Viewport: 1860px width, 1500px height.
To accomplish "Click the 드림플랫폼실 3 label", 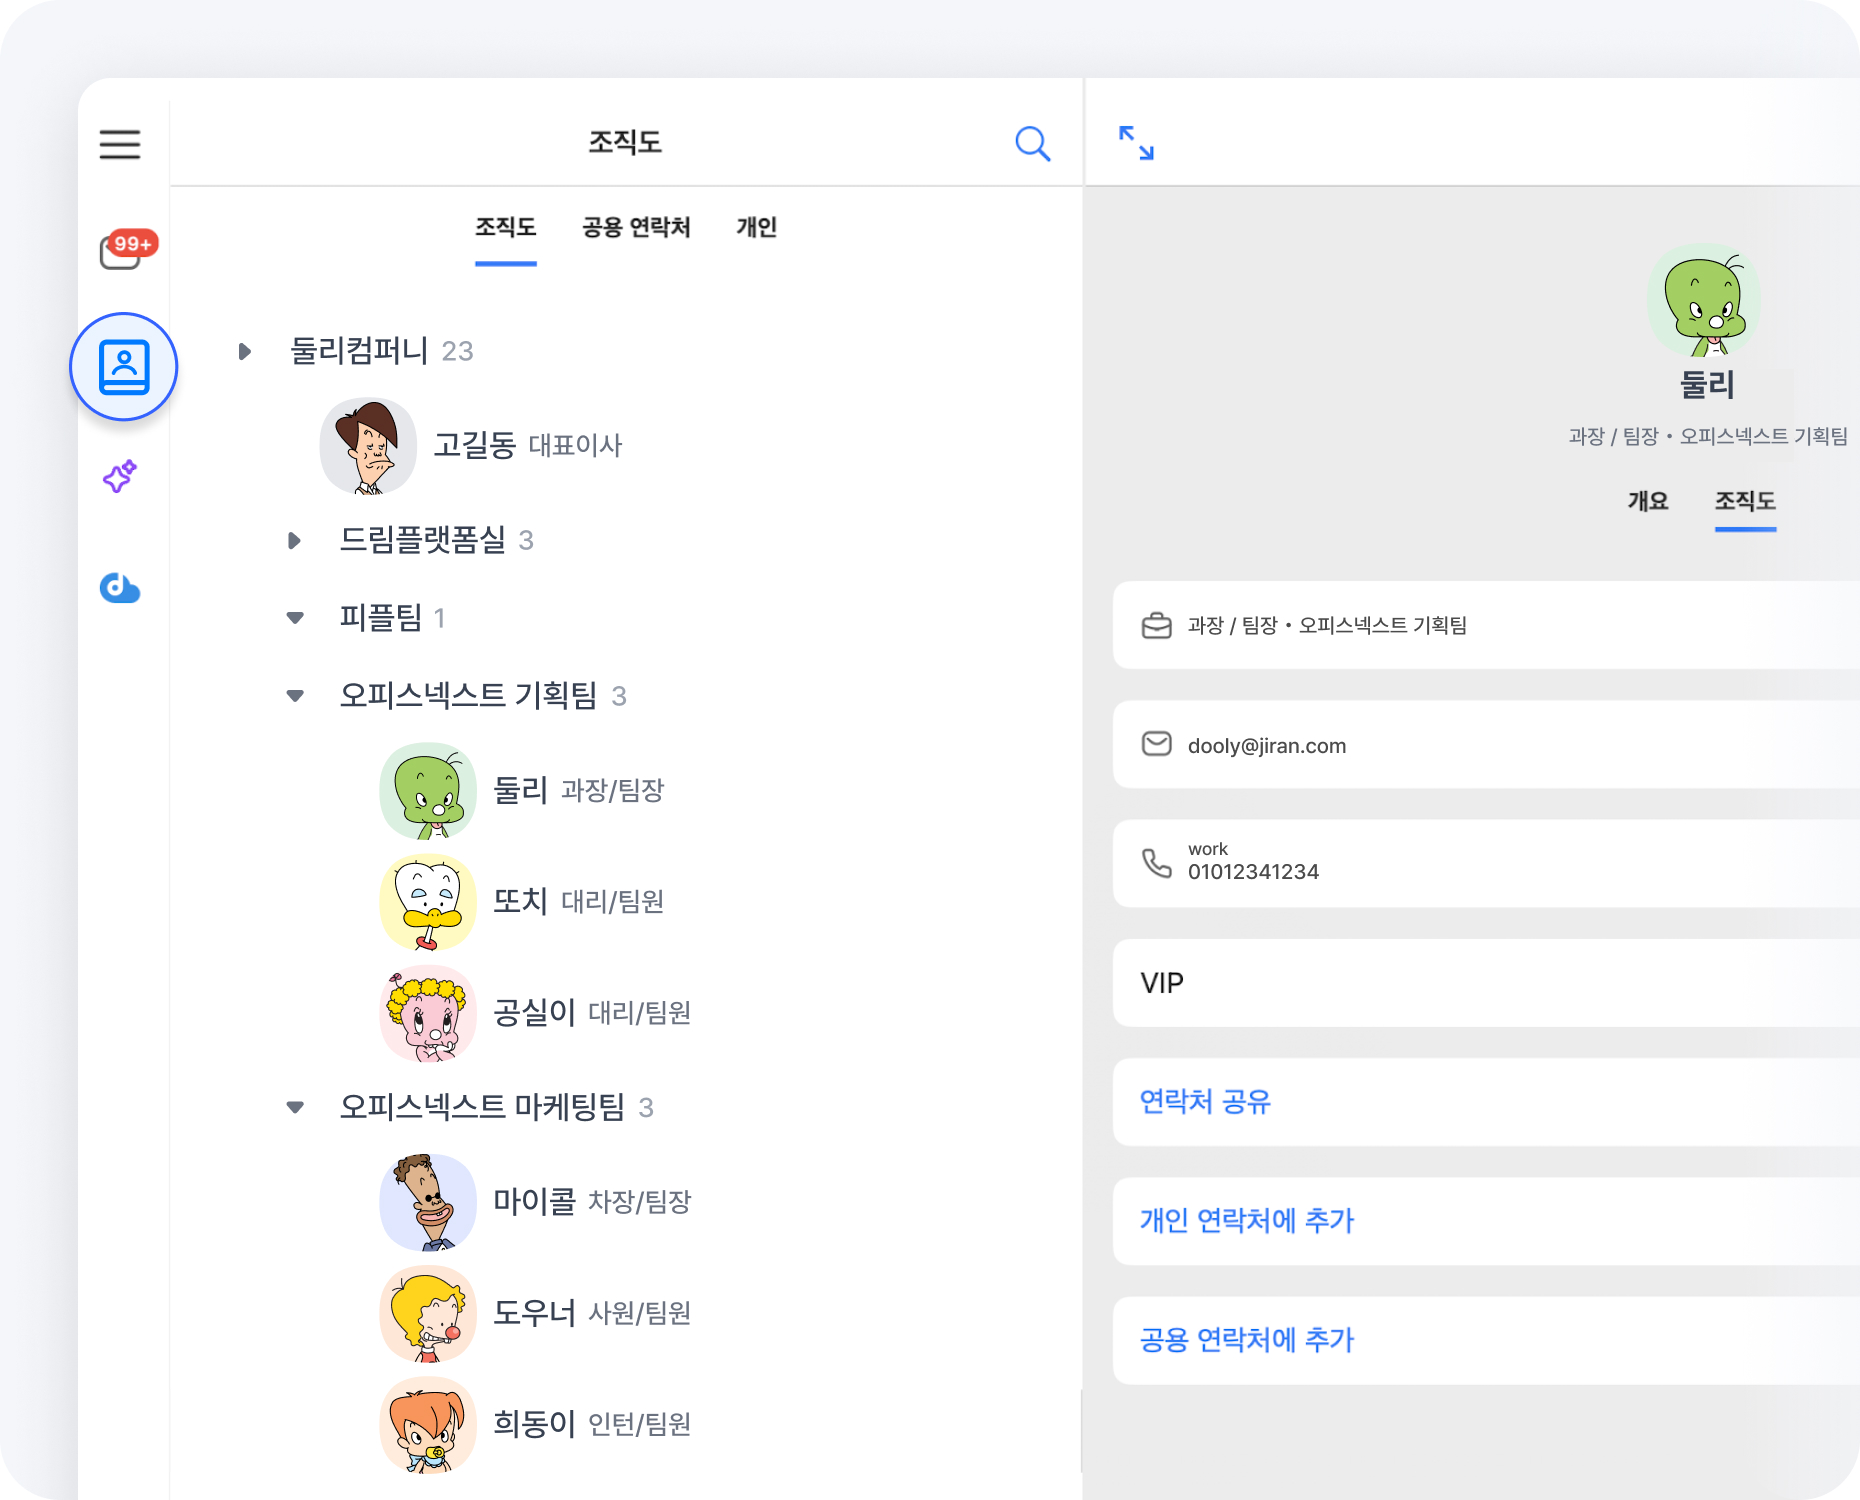I will click(437, 540).
